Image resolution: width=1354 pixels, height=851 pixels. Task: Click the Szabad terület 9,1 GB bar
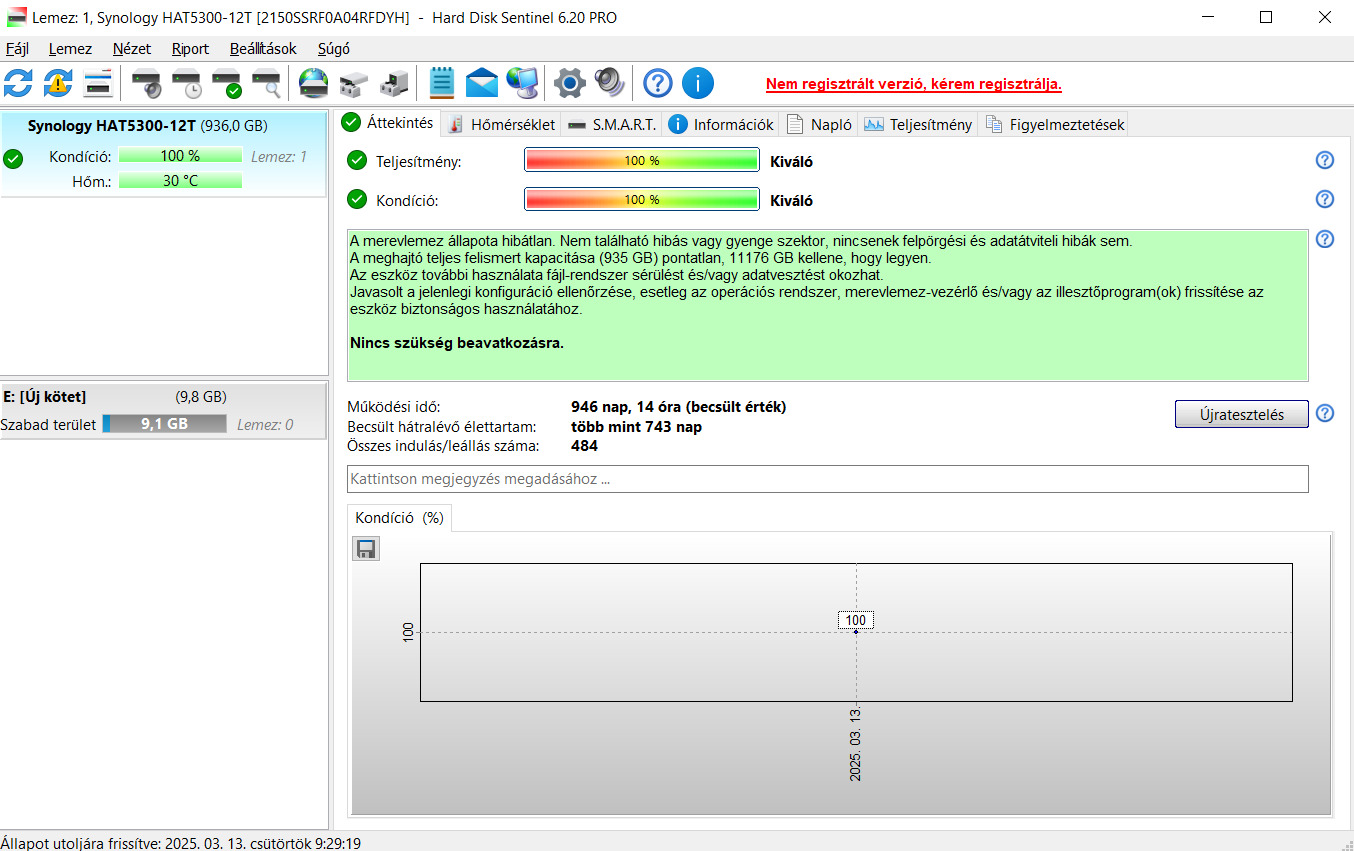(164, 424)
